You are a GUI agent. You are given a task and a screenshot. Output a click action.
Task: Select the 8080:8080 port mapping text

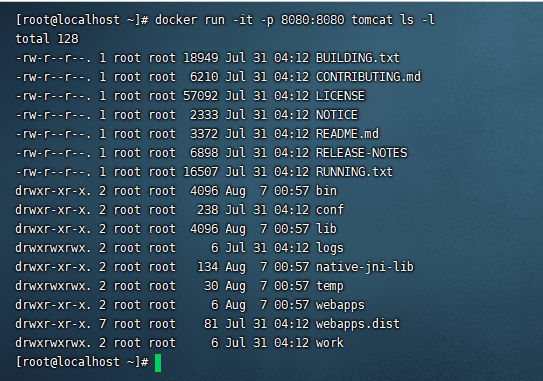313,20
